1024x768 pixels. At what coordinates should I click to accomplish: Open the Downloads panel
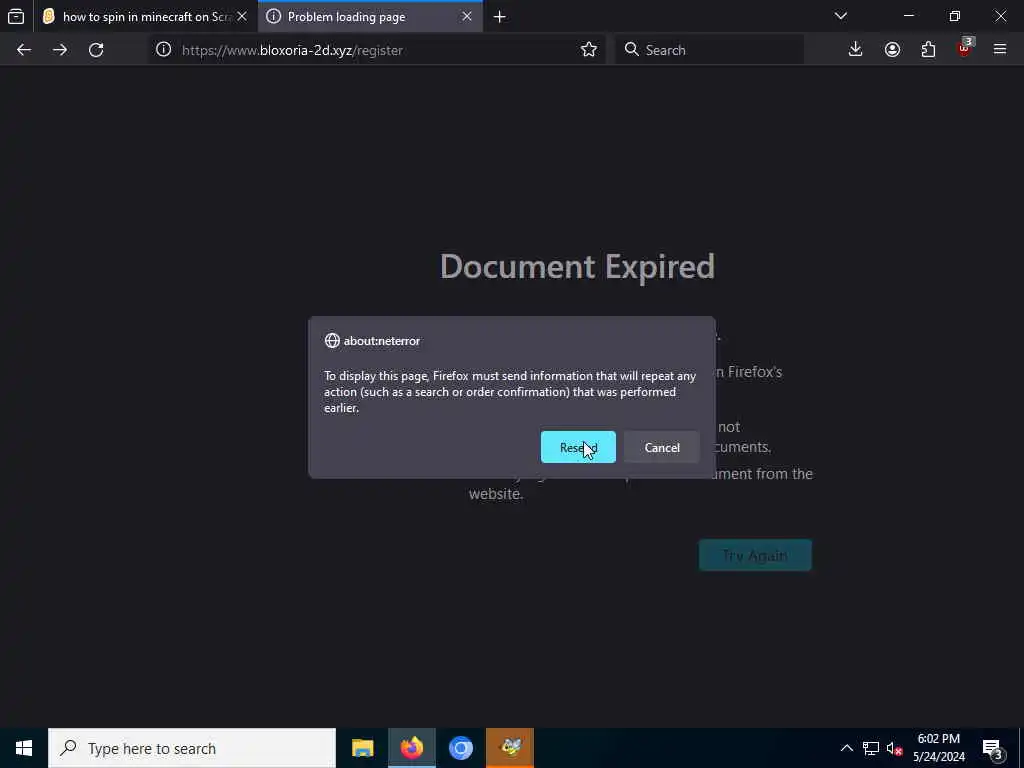pyautogui.click(x=855, y=50)
